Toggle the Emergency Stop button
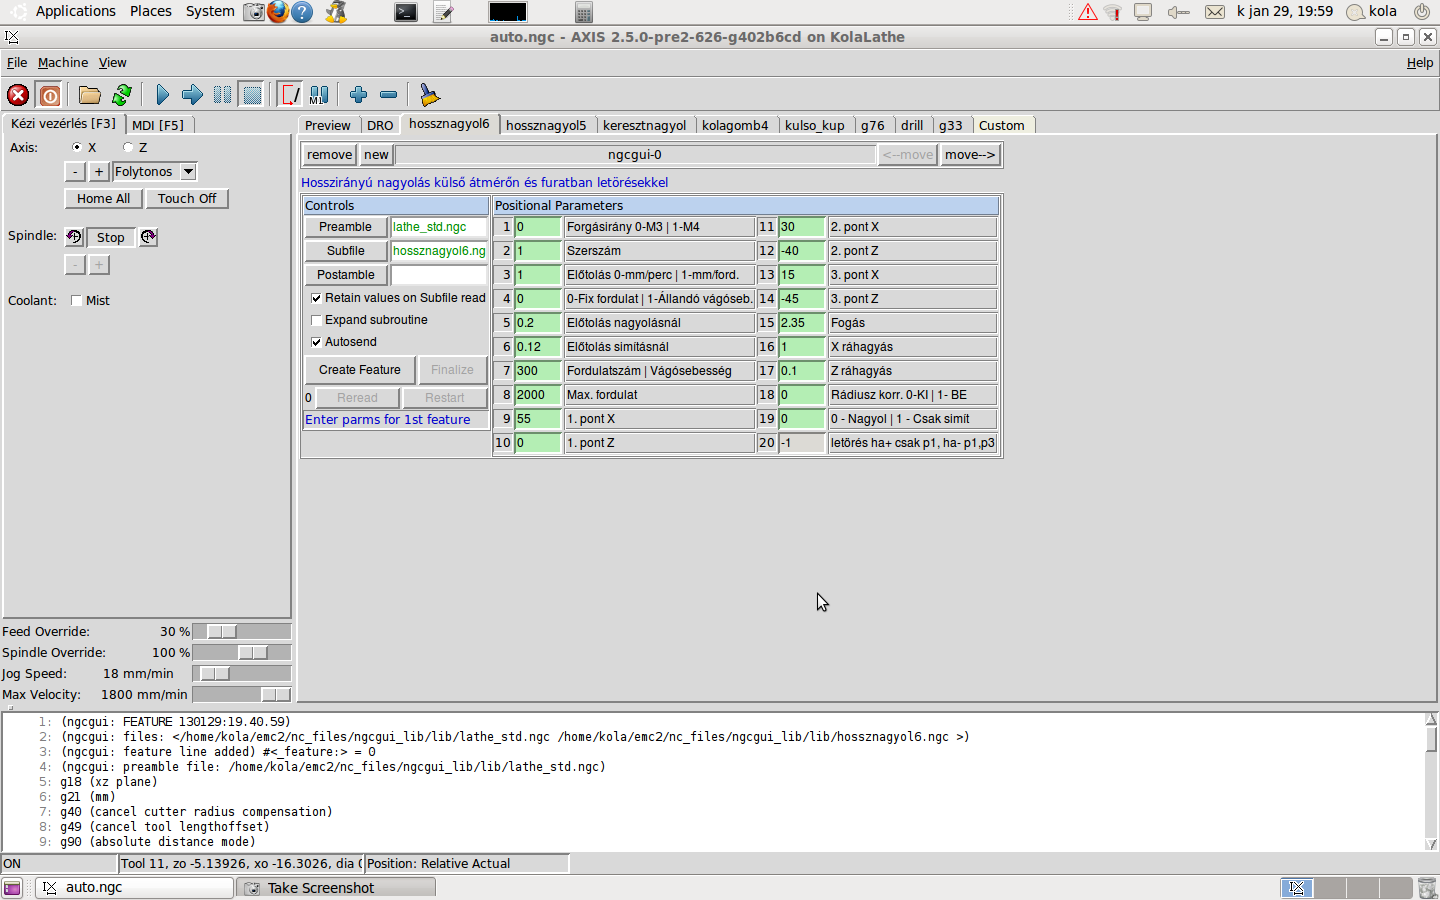The height and width of the screenshot is (900, 1440). [18, 95]
